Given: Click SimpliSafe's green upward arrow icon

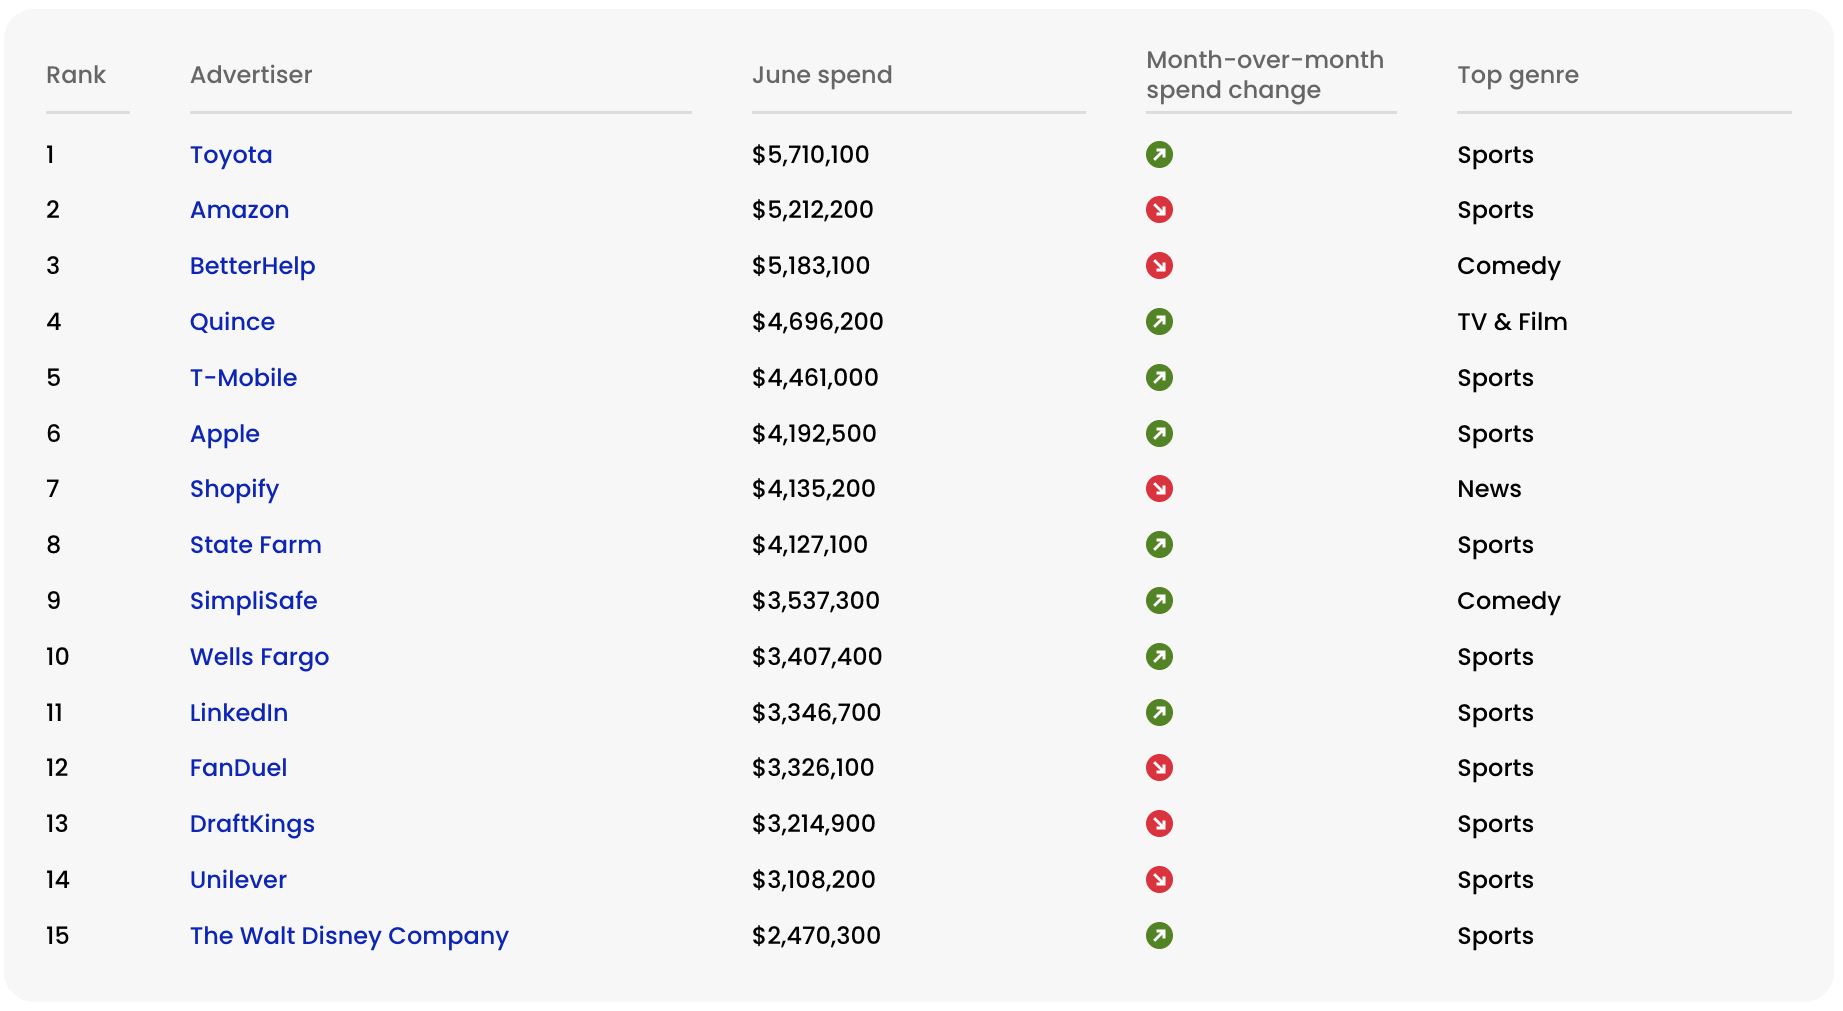Looking at the screenshot, I should pos(1159,601).
